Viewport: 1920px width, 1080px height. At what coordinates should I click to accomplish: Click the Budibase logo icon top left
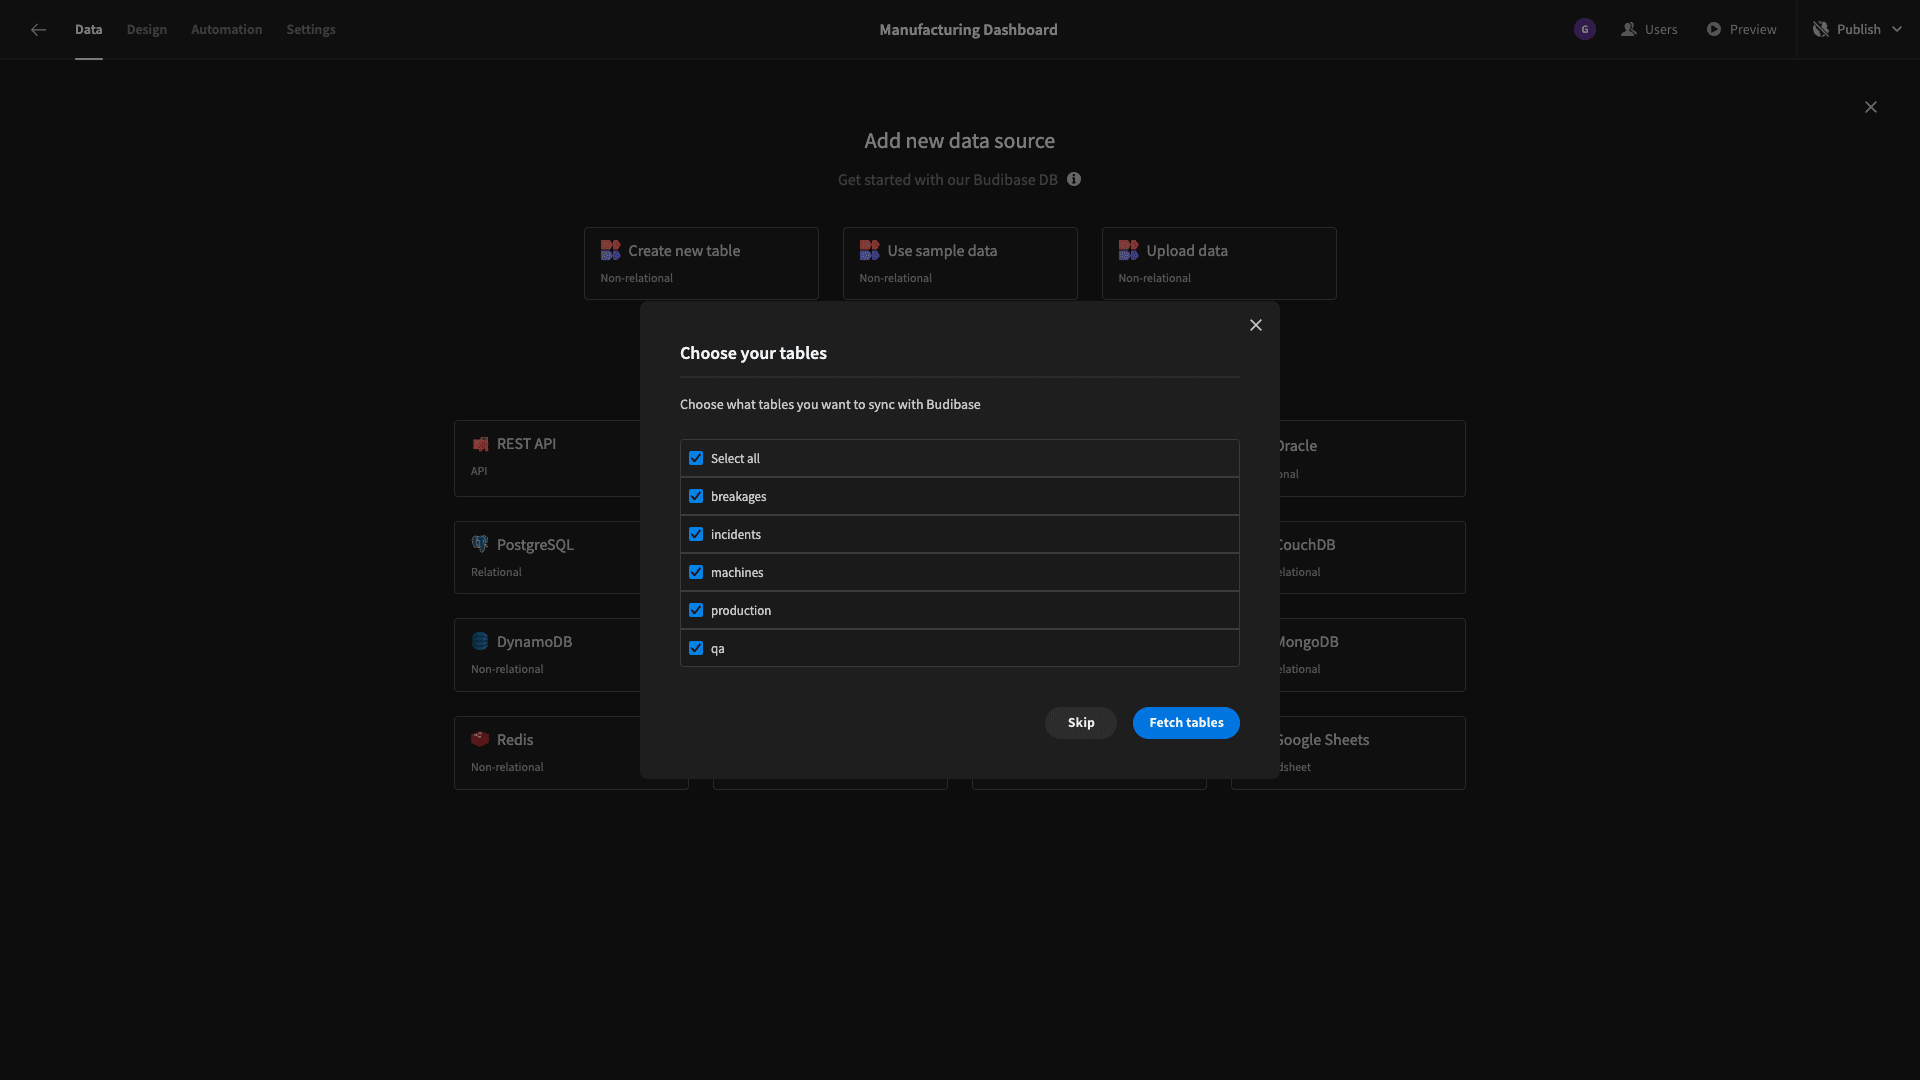(x=38, y=29)
